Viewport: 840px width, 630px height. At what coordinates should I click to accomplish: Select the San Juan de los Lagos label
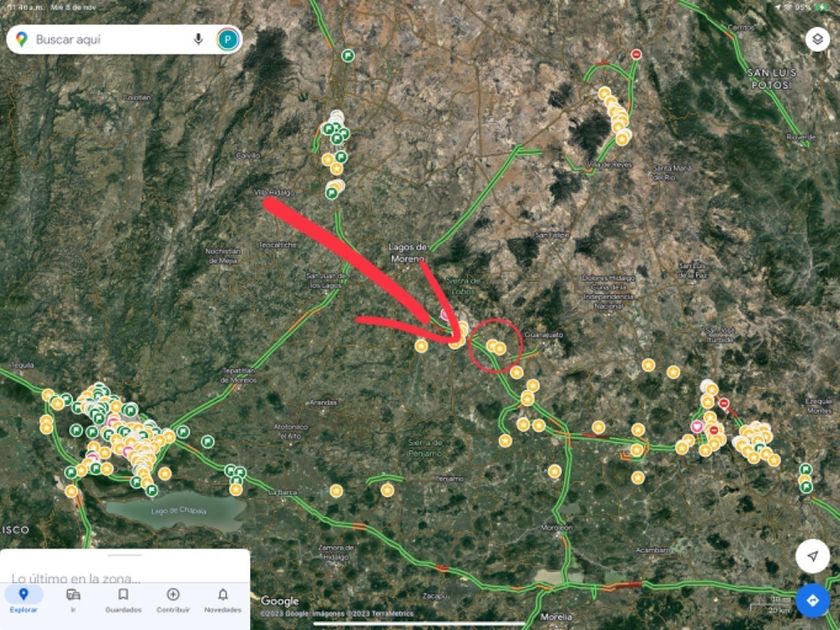point(326,280)
